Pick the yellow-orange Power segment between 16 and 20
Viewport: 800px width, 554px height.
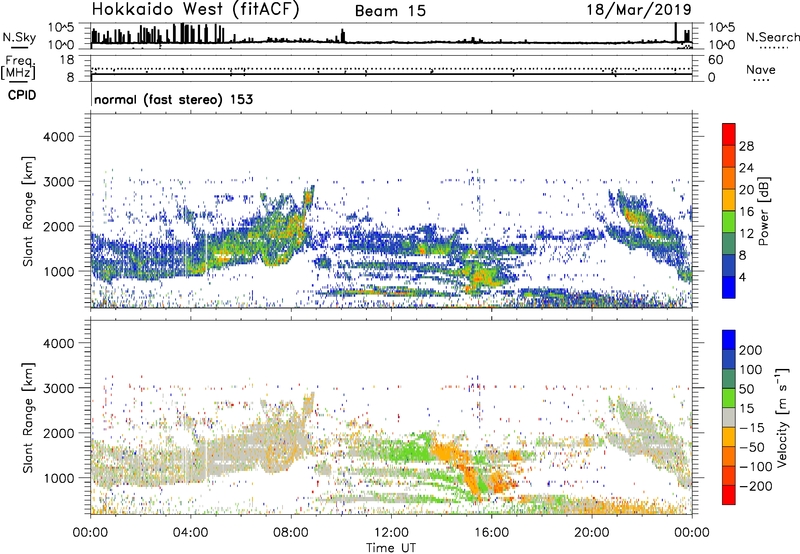point(729,200)
